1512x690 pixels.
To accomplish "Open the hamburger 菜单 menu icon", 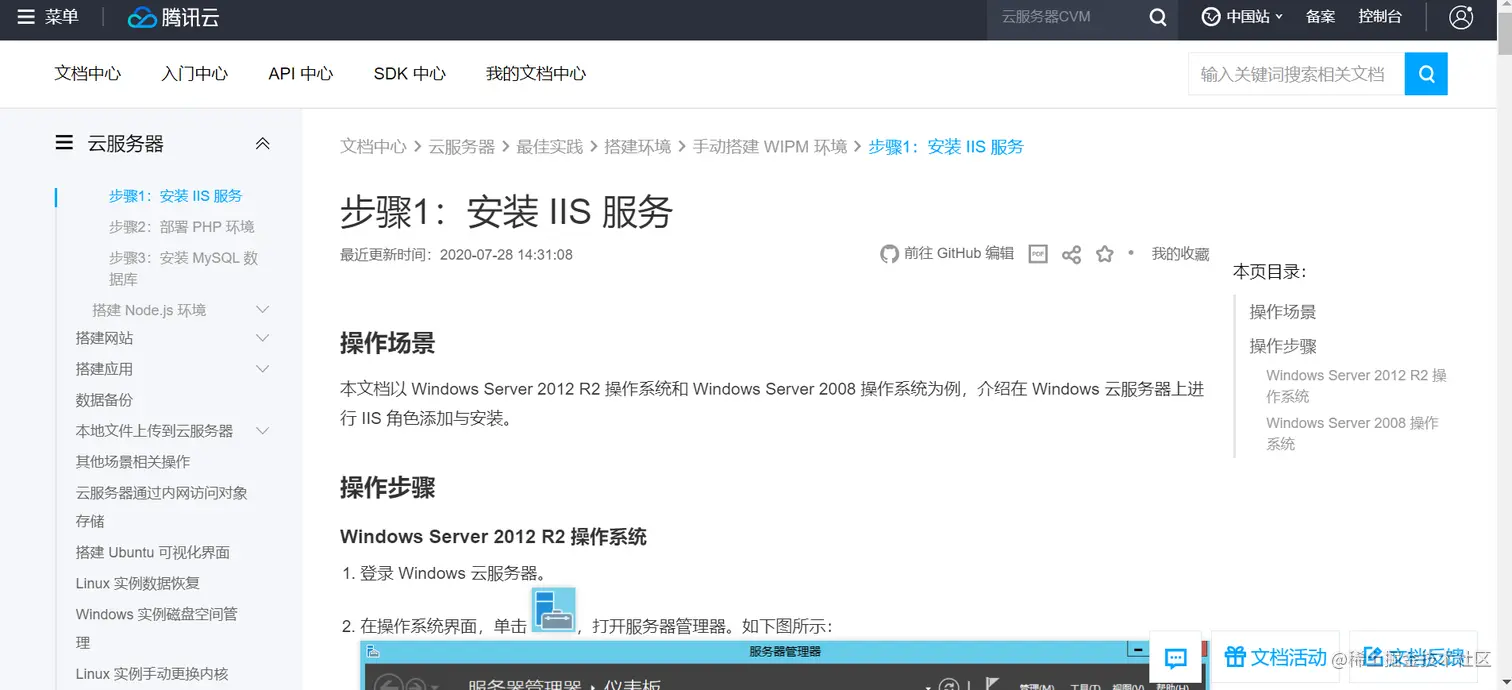I will point(26,17).
